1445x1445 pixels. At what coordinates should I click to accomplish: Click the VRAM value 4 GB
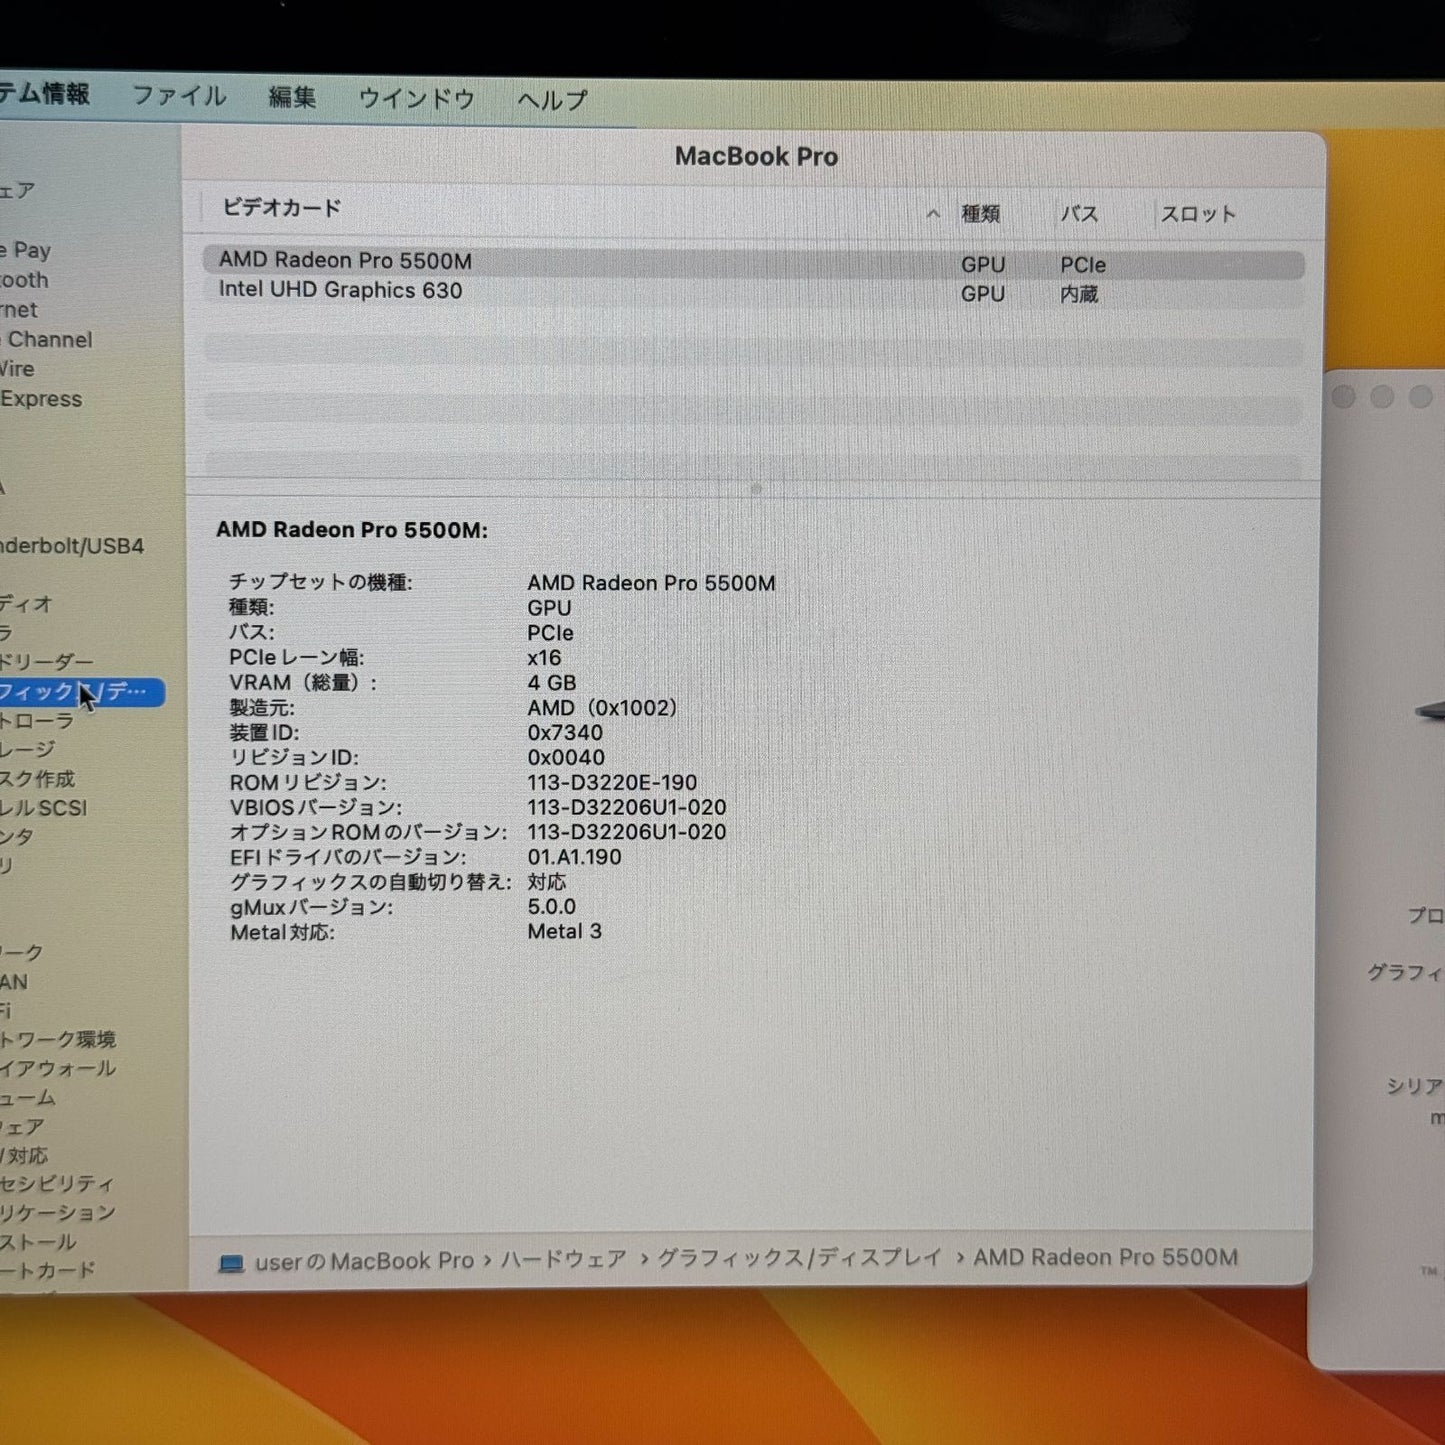coord(552,683)
